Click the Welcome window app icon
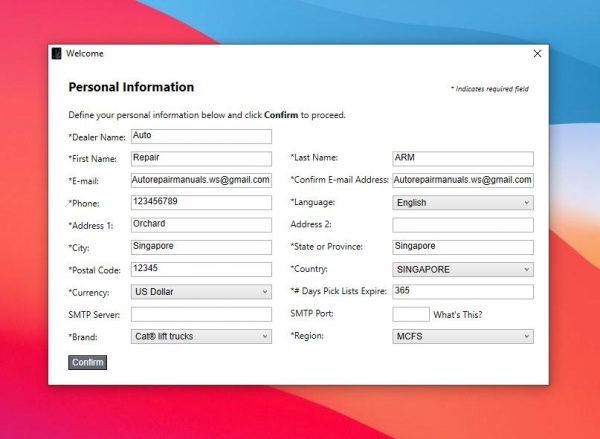Viewport: 600px width, 439px height. [57, 54]
